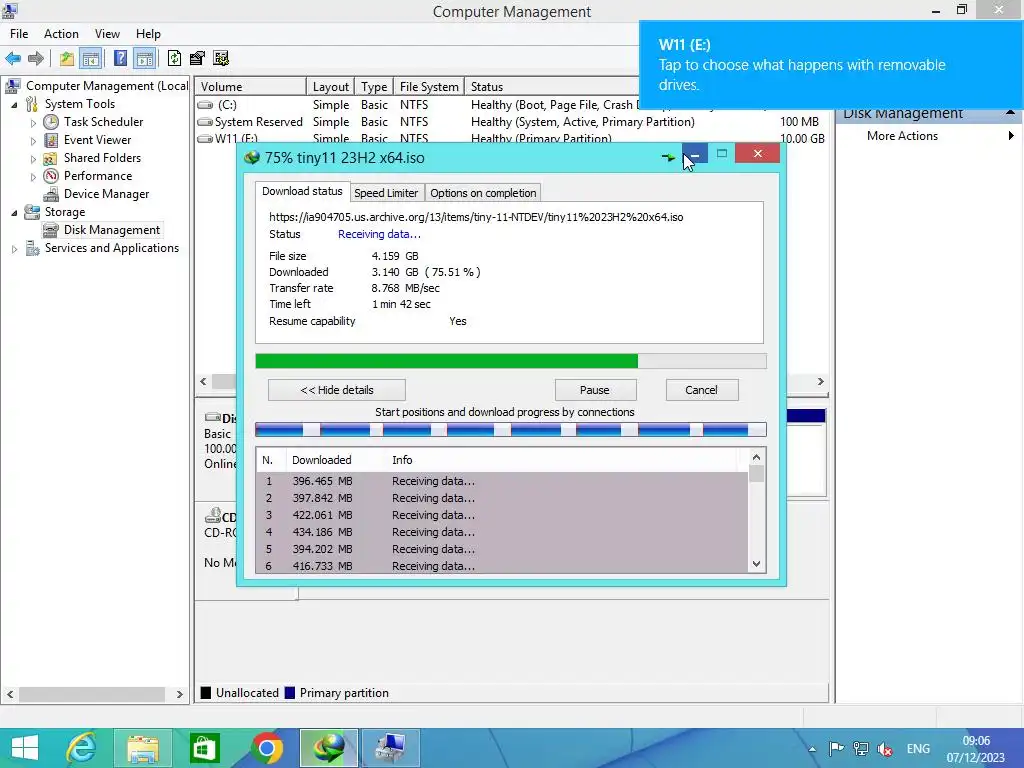Expand the Event Viewer node arrow
Image resolution: width=1024 pixels, height=768 pixels.
[x=33, y=140]
